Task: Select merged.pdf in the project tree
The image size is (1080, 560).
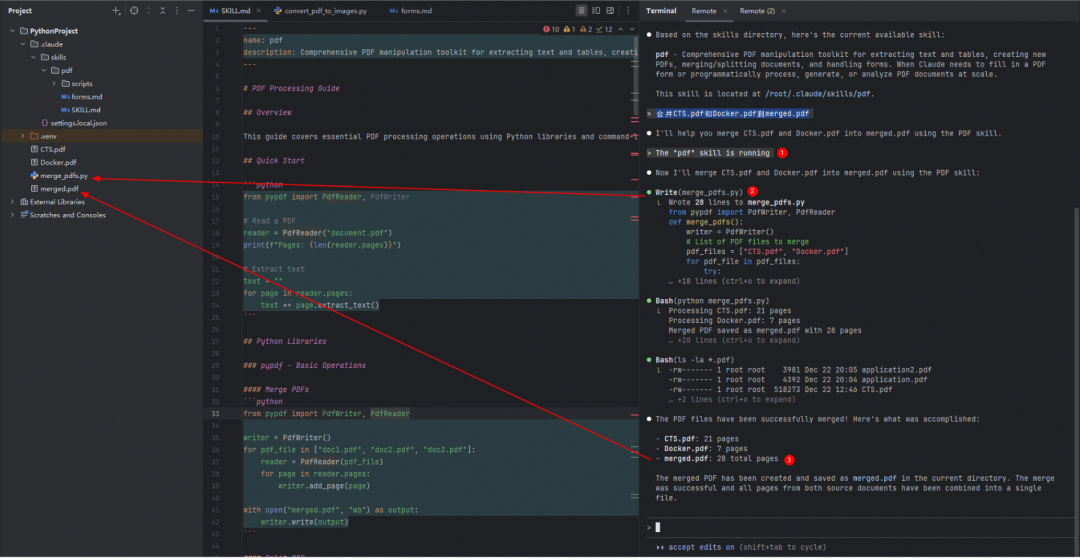Action: tap(59, 188)
